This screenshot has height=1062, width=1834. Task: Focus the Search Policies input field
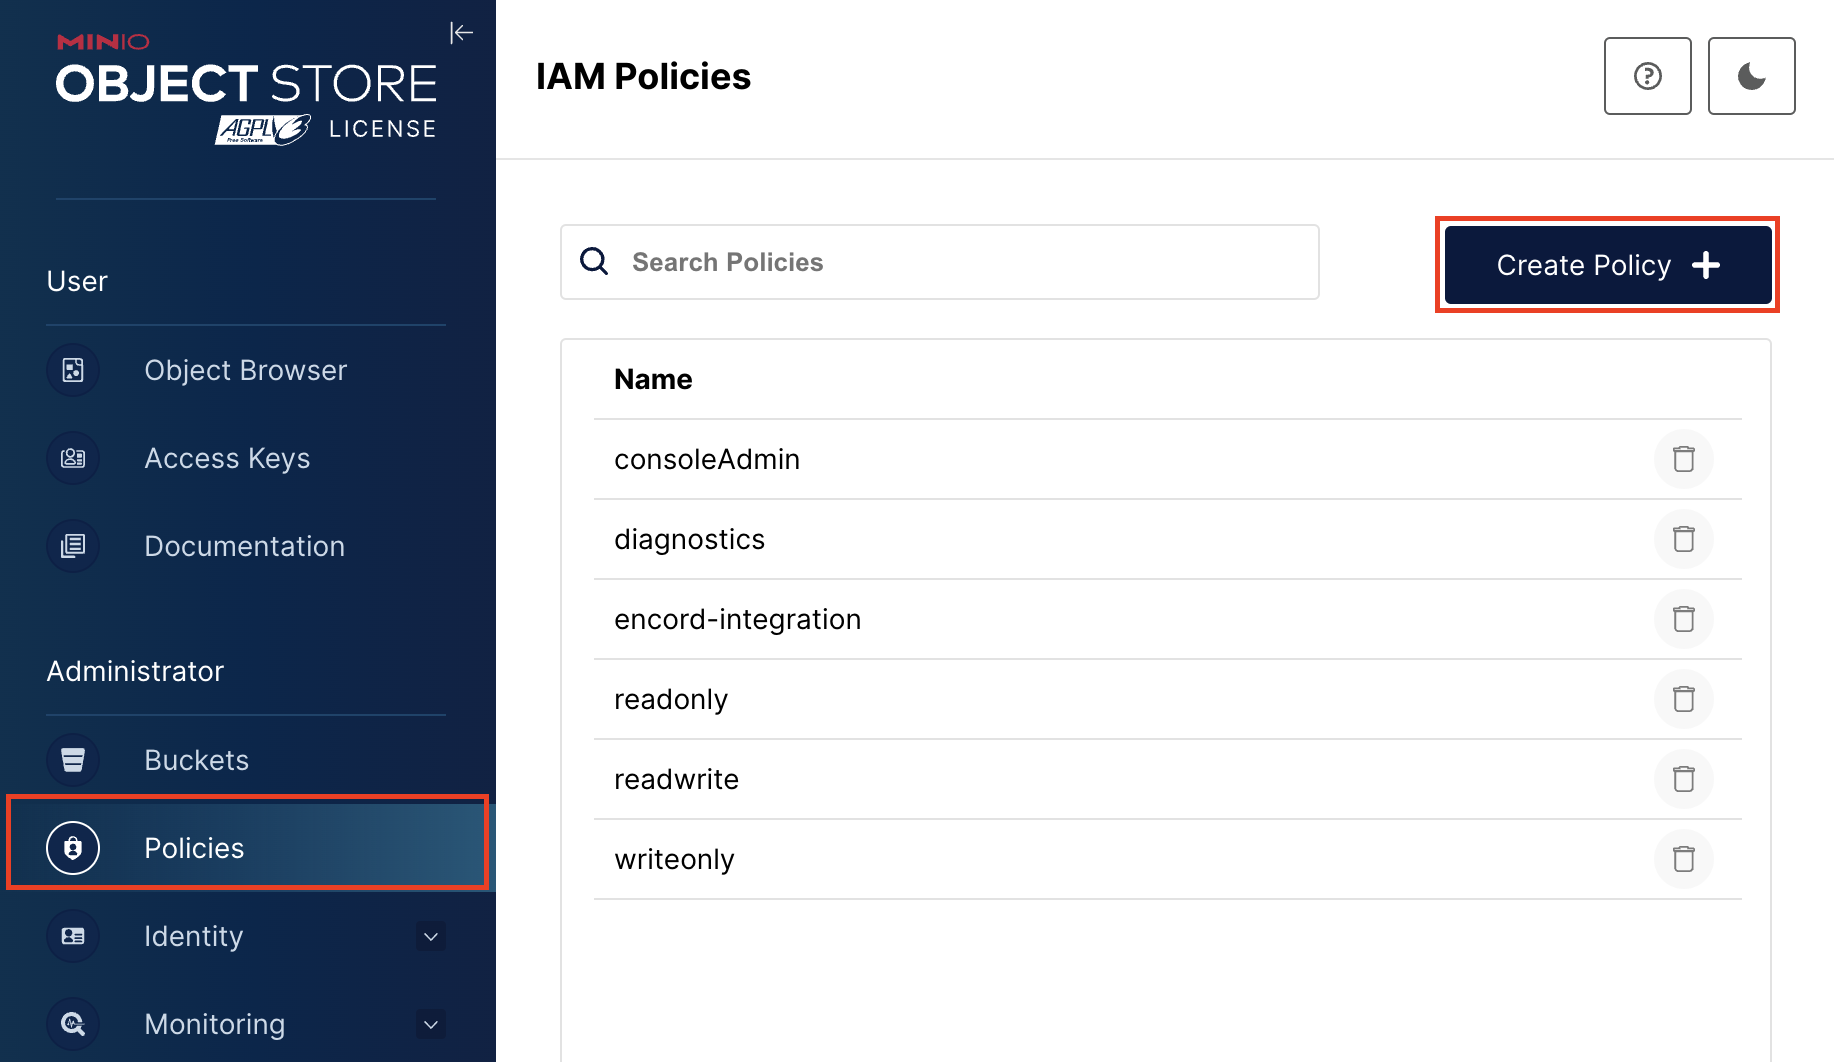(x=940, y=262)
